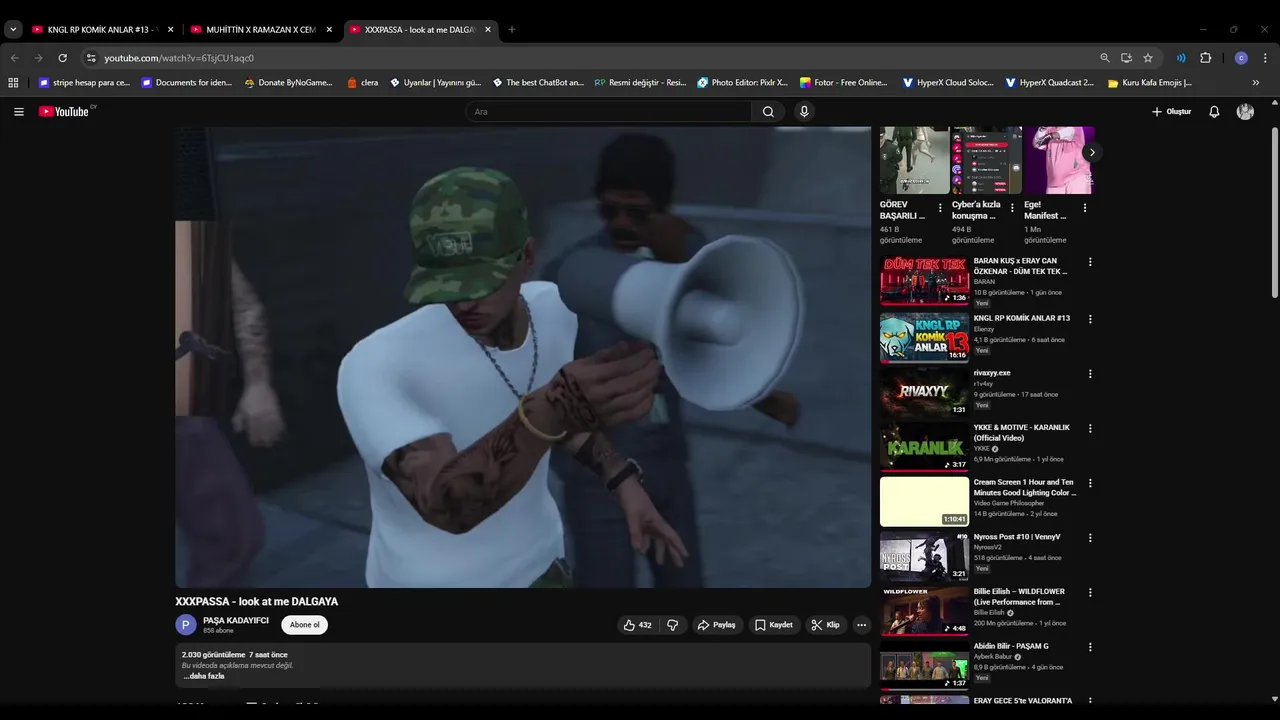Open options for rivaxyy.exe video

(1090, 374)
